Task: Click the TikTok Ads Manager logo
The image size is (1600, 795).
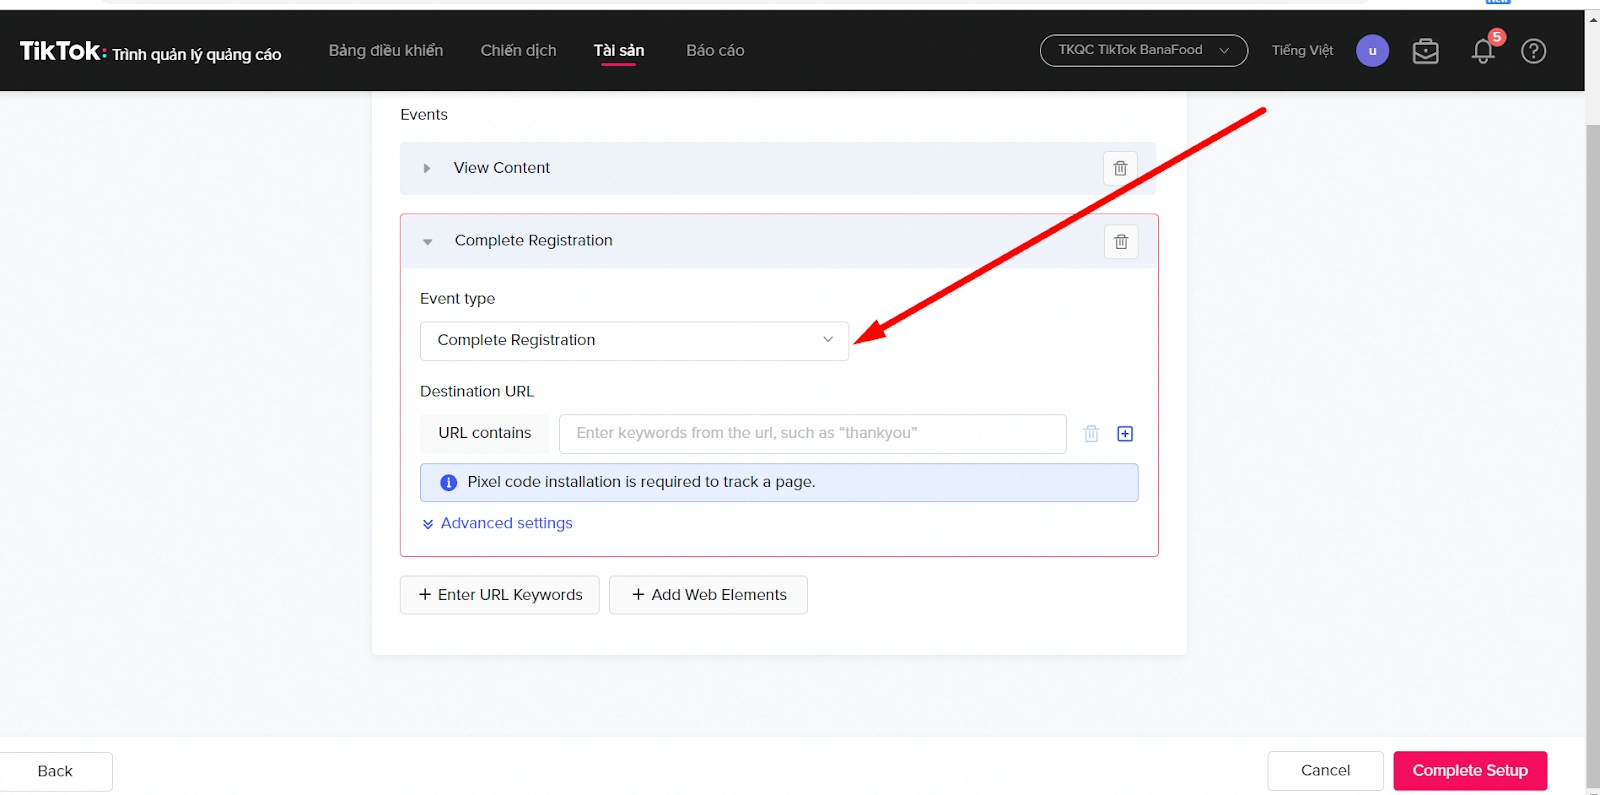Action: coord(150,51)
